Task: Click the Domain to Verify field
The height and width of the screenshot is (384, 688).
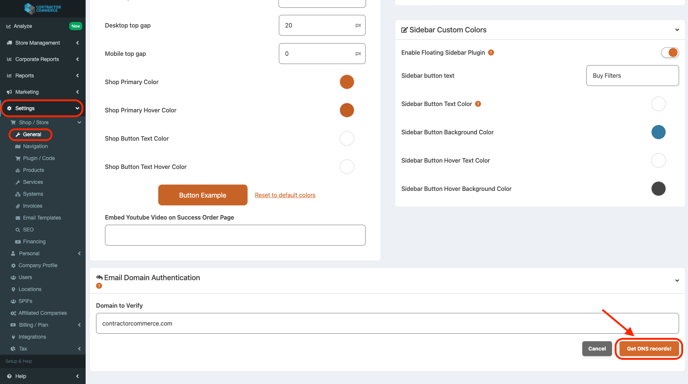Action: pos(387,323)
